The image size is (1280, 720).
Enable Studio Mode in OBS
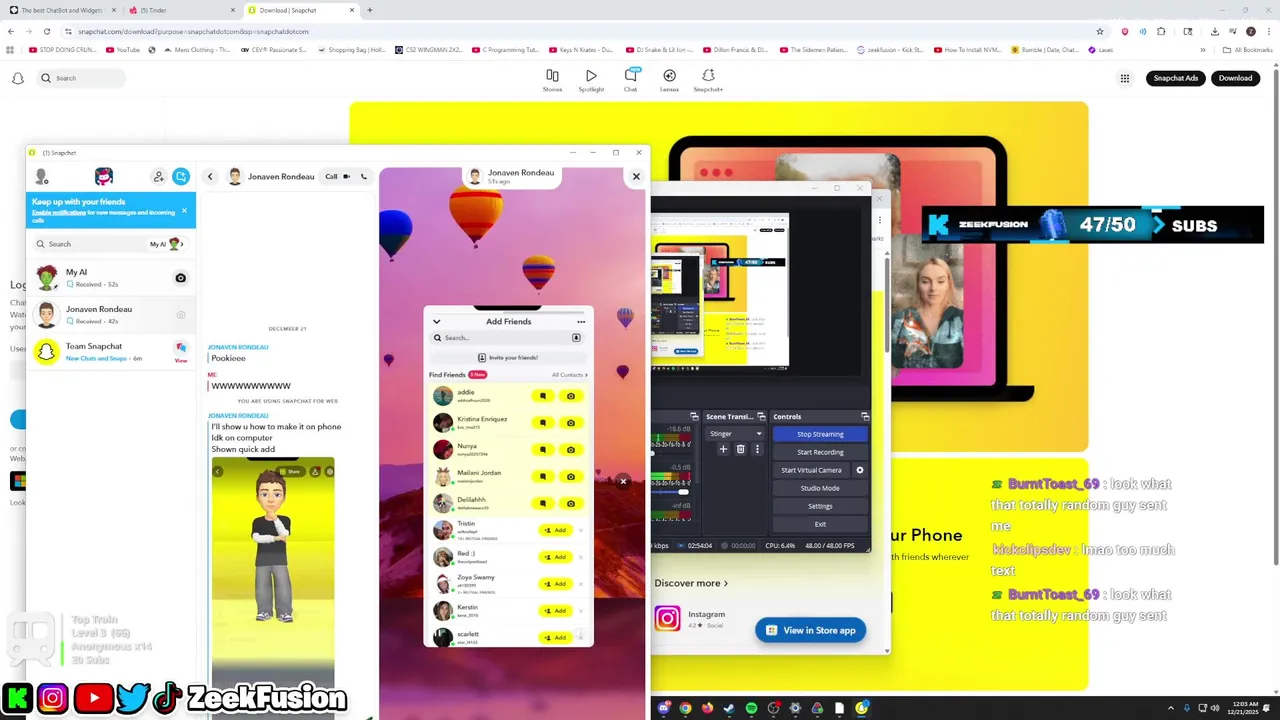pos(820,488)
